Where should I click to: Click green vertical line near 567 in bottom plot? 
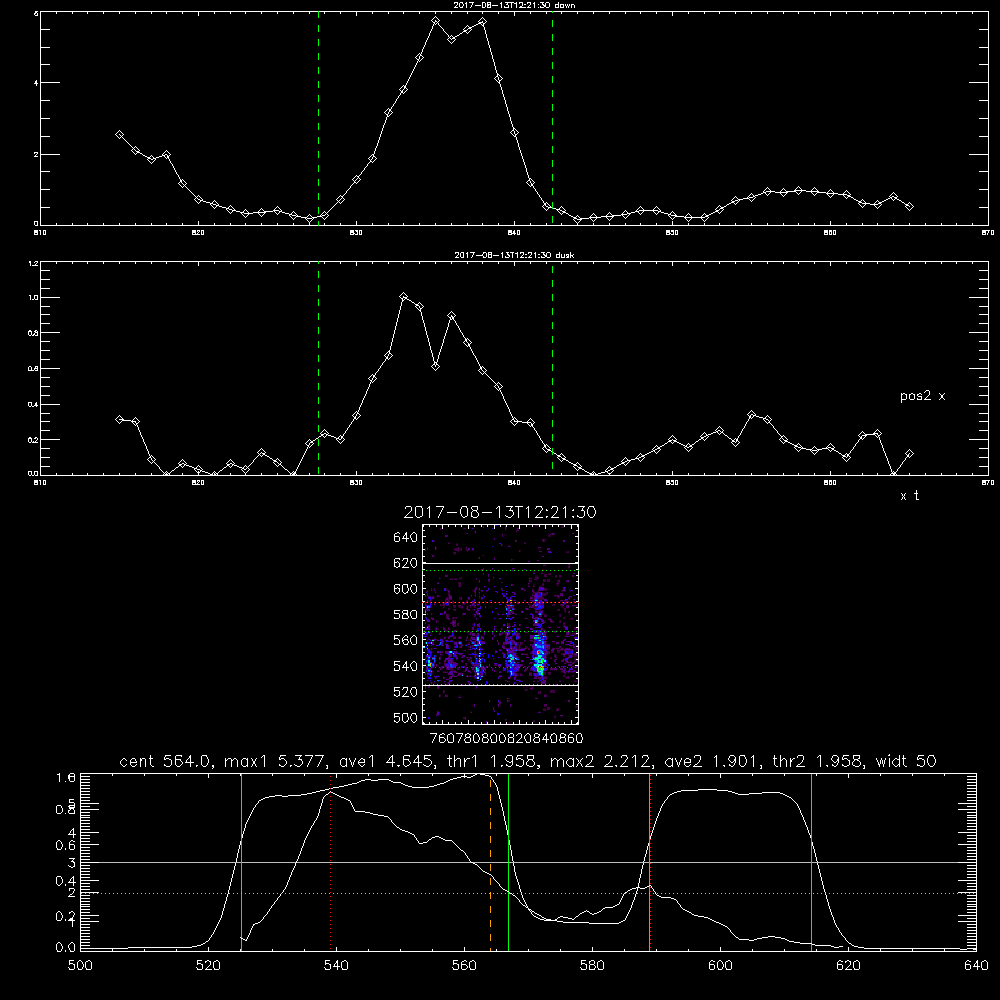coord(508,862)
